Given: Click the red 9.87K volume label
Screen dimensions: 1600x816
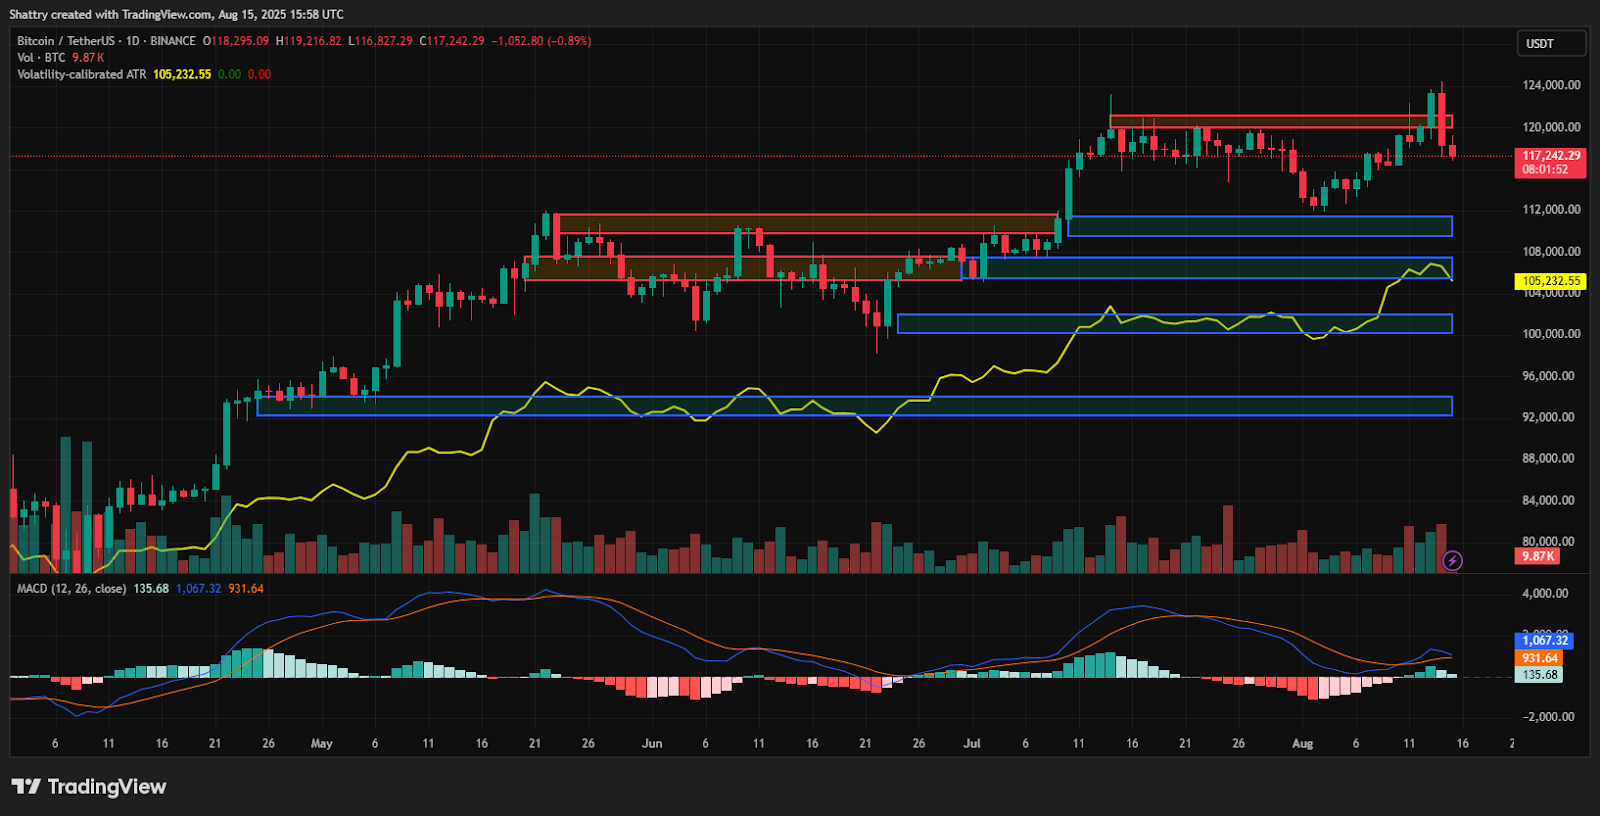Looking at the screenshot, I should (x=1537, y=556).
